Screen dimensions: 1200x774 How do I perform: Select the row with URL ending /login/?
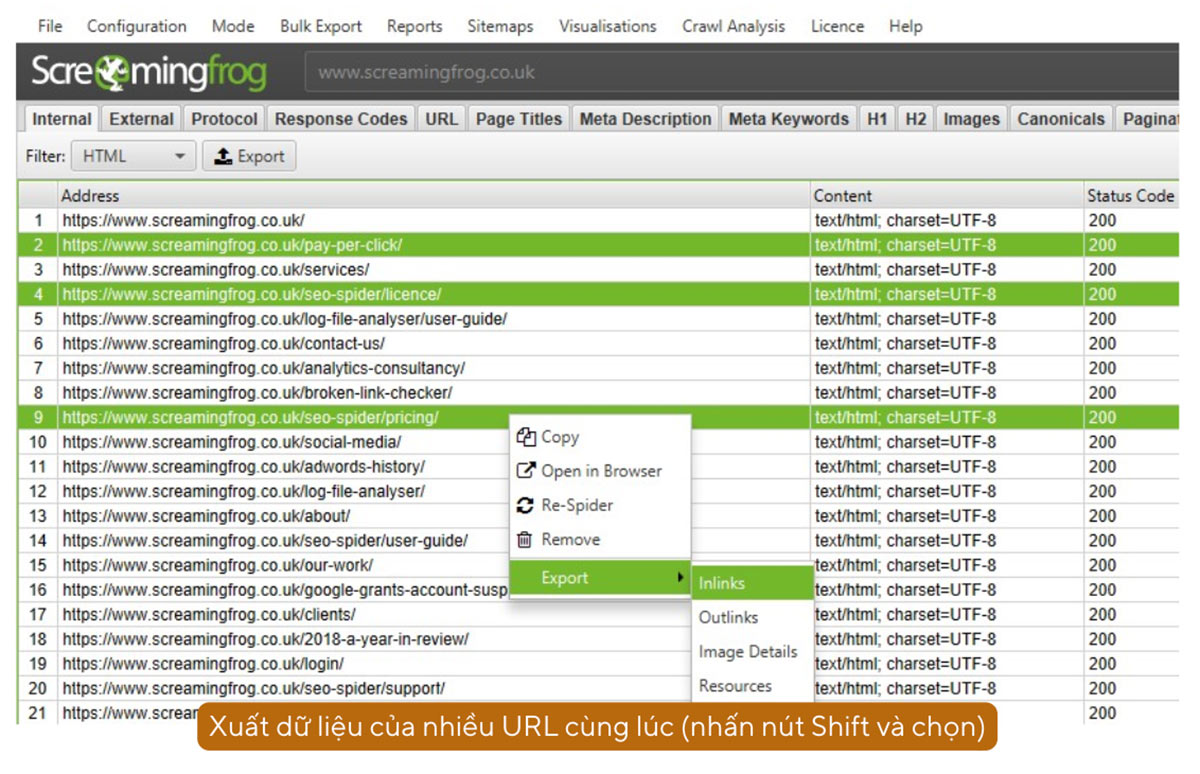pyautogui.click(x=598, y=664)
